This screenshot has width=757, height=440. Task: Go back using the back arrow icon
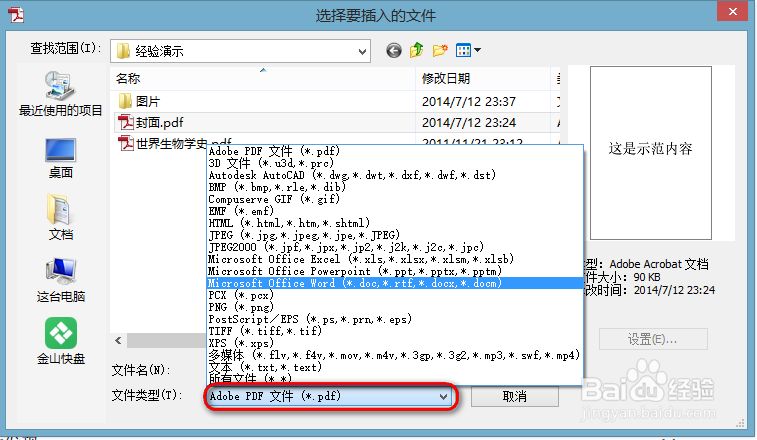click(394, 50)
